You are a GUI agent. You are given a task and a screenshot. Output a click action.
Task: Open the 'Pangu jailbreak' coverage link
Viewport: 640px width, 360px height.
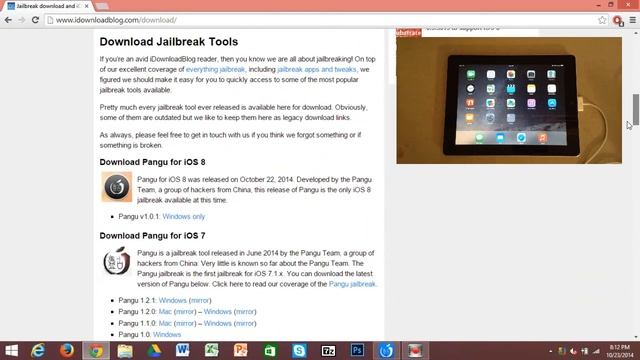tap(352, 284)
